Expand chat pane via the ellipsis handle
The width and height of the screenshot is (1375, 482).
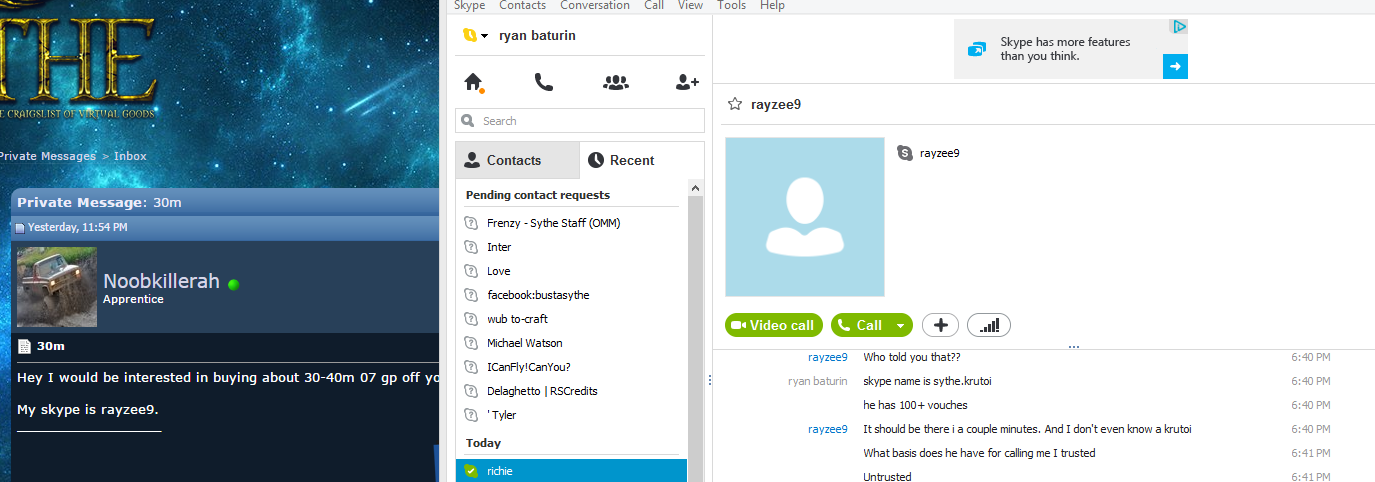coord(1074,347)
